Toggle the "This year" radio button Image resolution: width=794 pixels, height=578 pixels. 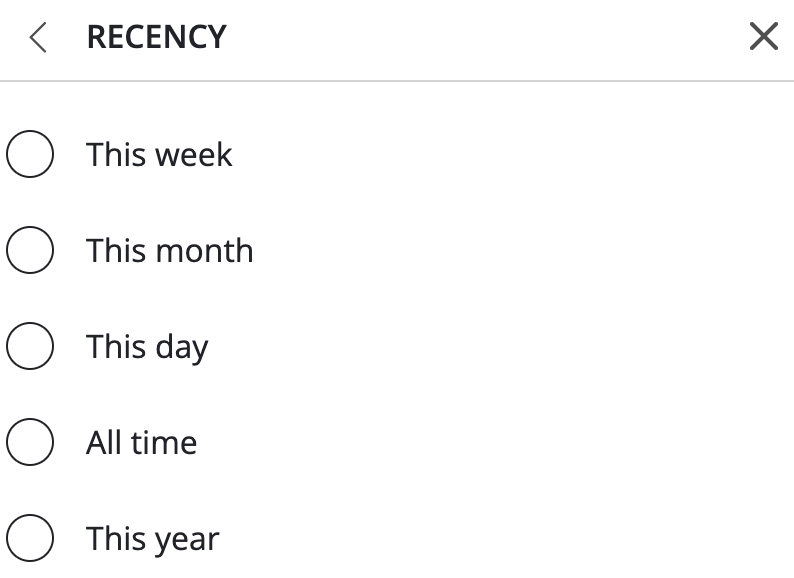coord(30,539)
